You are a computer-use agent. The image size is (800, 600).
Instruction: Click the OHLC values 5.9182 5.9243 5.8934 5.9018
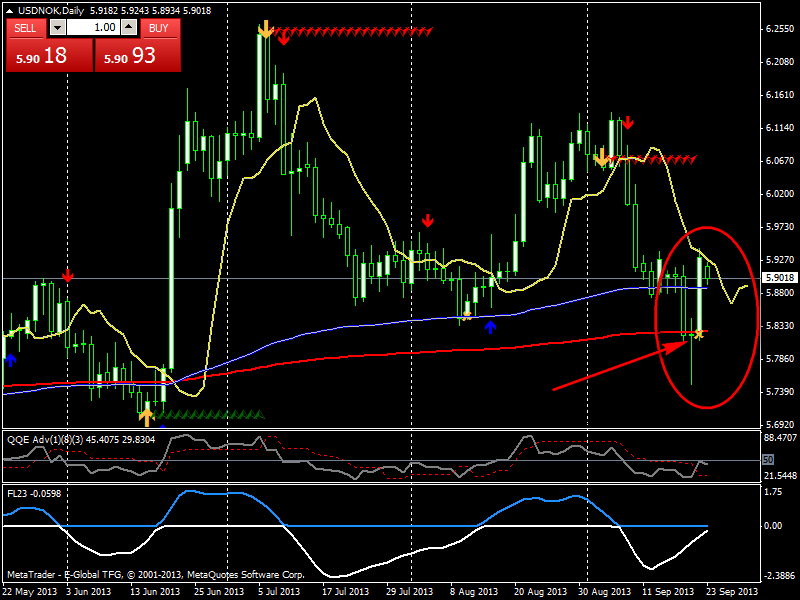[151, 11]
